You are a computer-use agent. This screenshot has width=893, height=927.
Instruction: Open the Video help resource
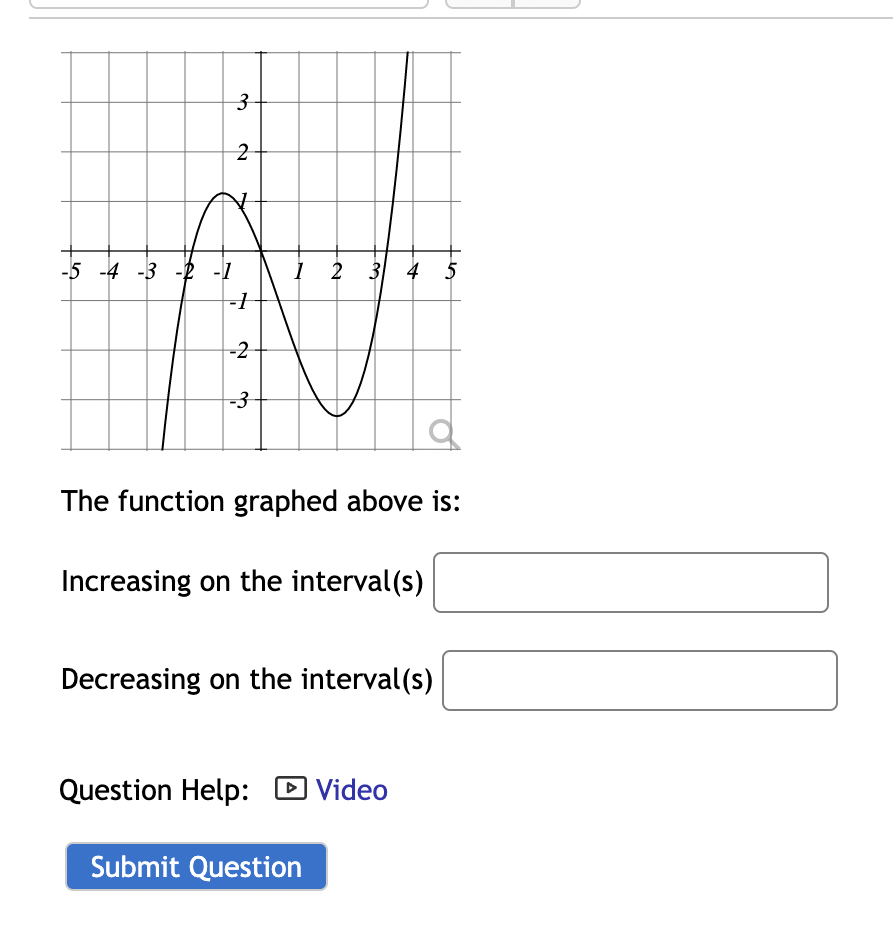tap(350, 790)
